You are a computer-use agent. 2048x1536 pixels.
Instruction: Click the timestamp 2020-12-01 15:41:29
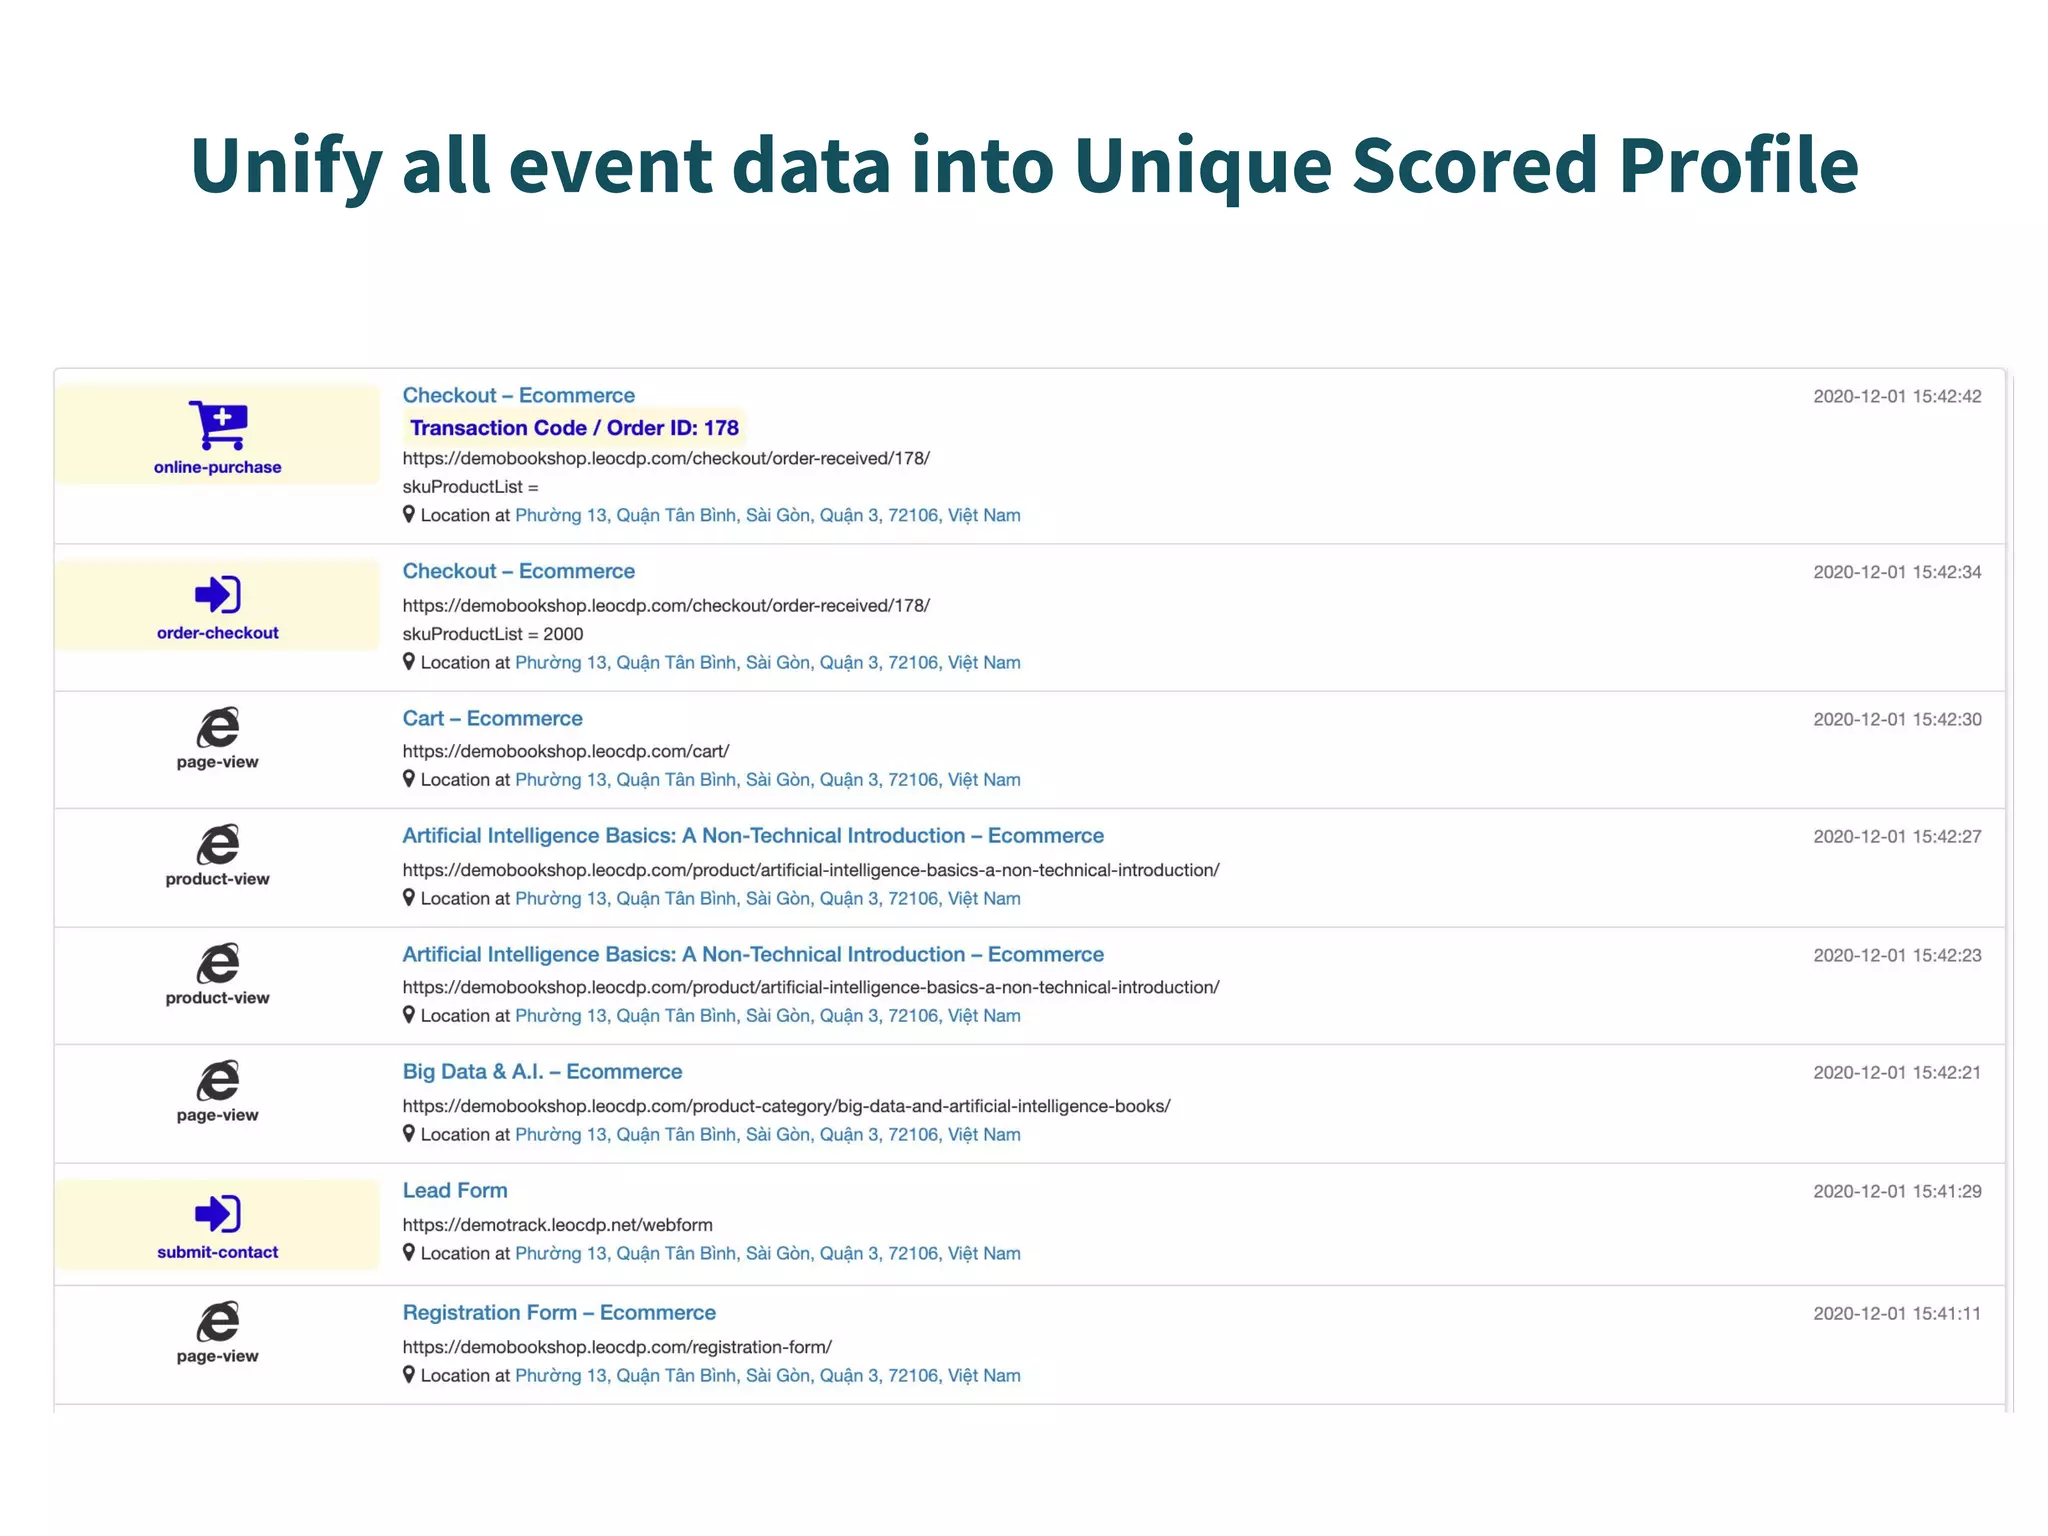(x=1897, y=1191)
